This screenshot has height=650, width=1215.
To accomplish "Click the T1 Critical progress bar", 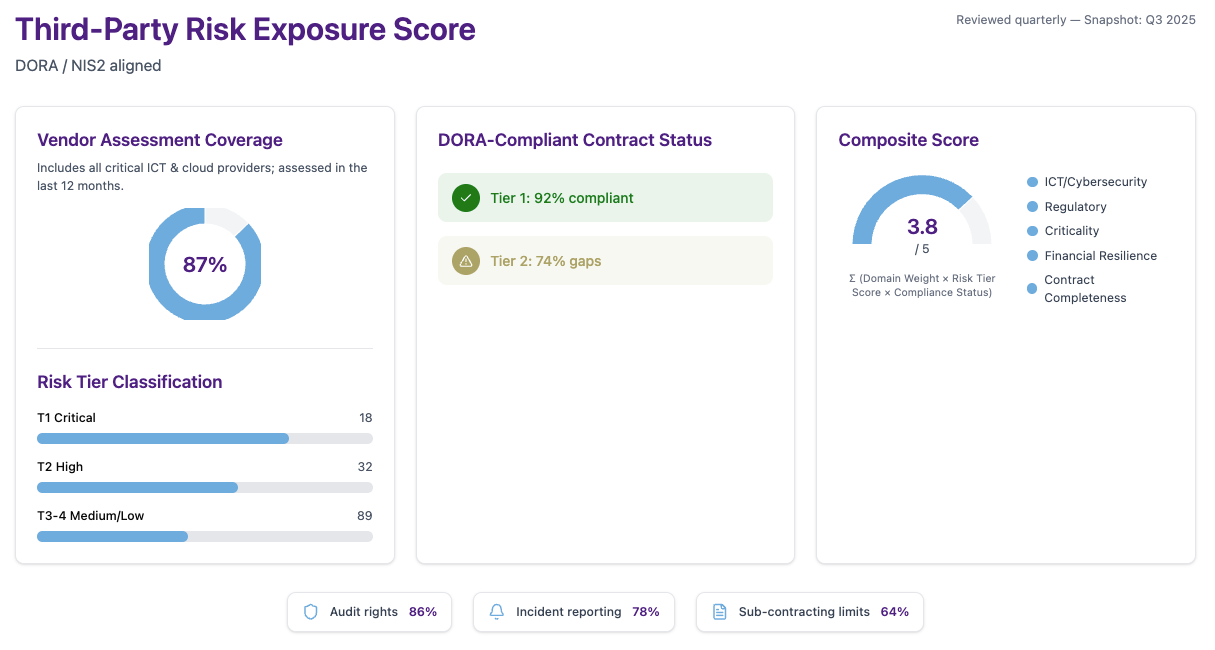I will [x=205, y=438].
